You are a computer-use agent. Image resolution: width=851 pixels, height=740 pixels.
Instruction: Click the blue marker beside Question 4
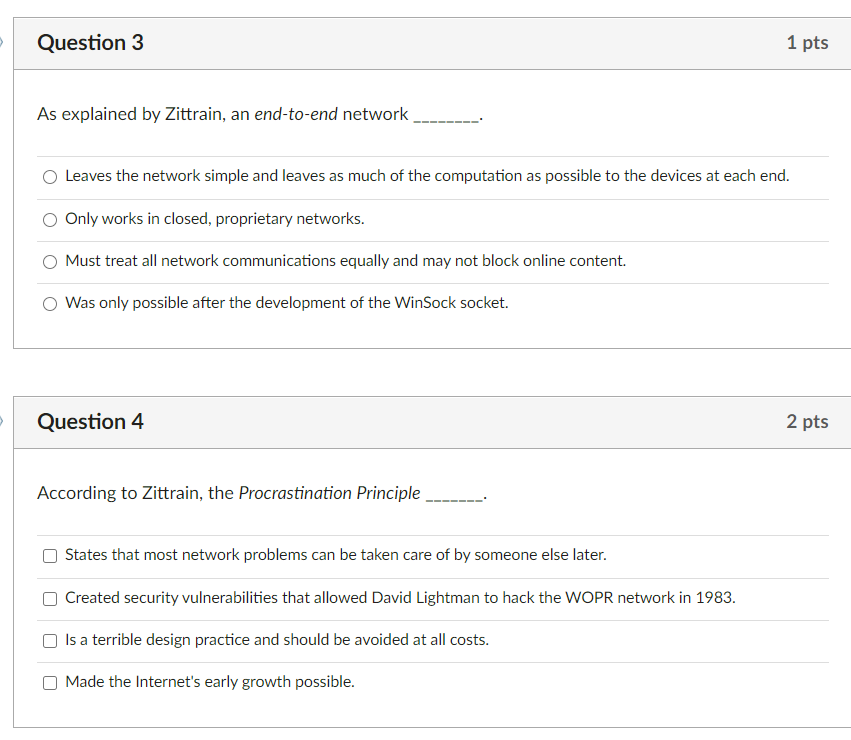pos(3,421)
